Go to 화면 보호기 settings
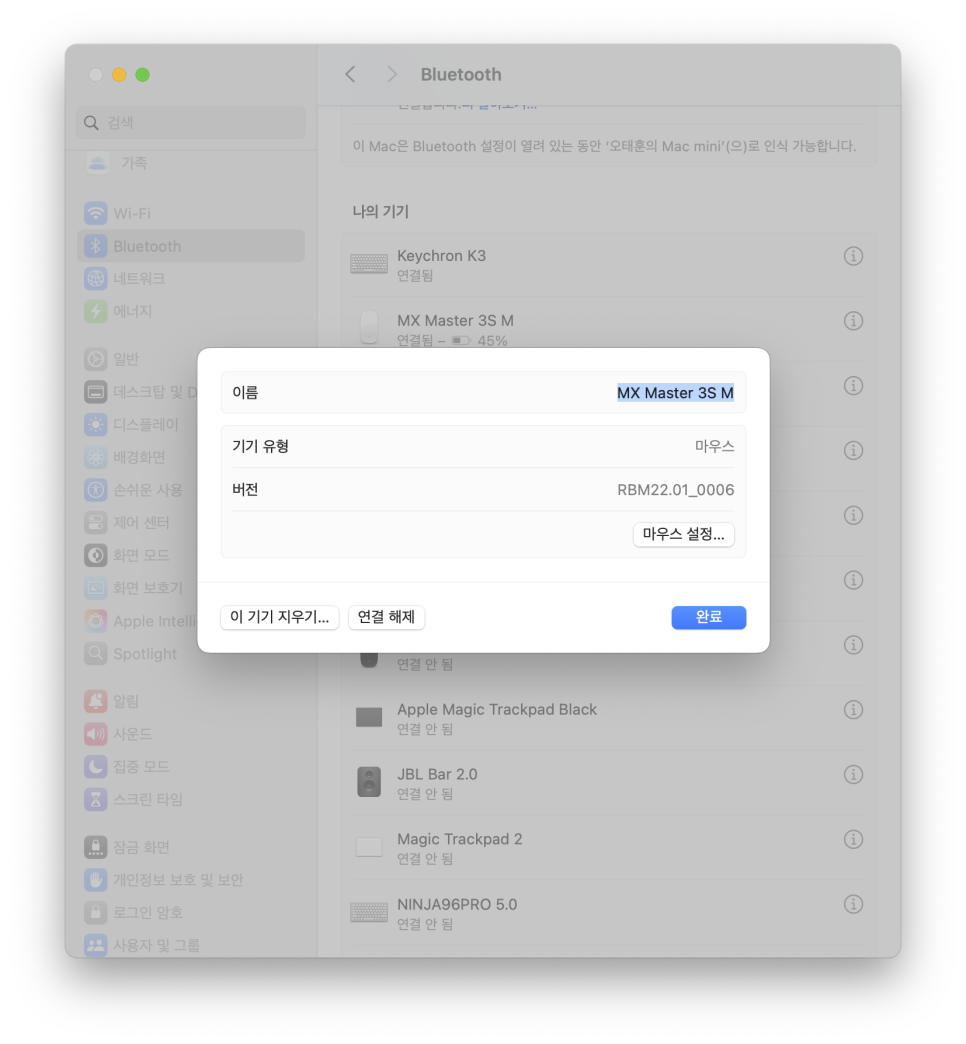The image size is (966, 1044). tap(137, 587)
